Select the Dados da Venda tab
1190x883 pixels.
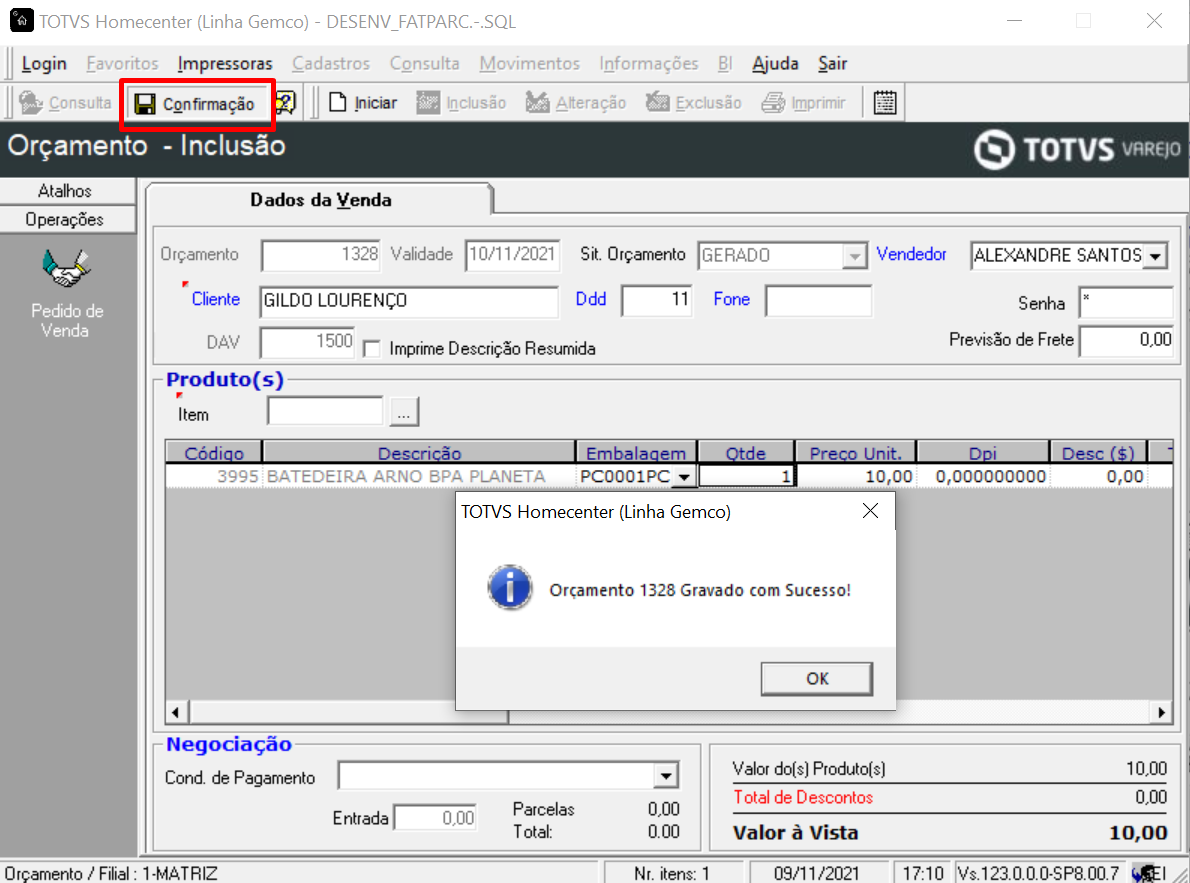click(321, 200)
